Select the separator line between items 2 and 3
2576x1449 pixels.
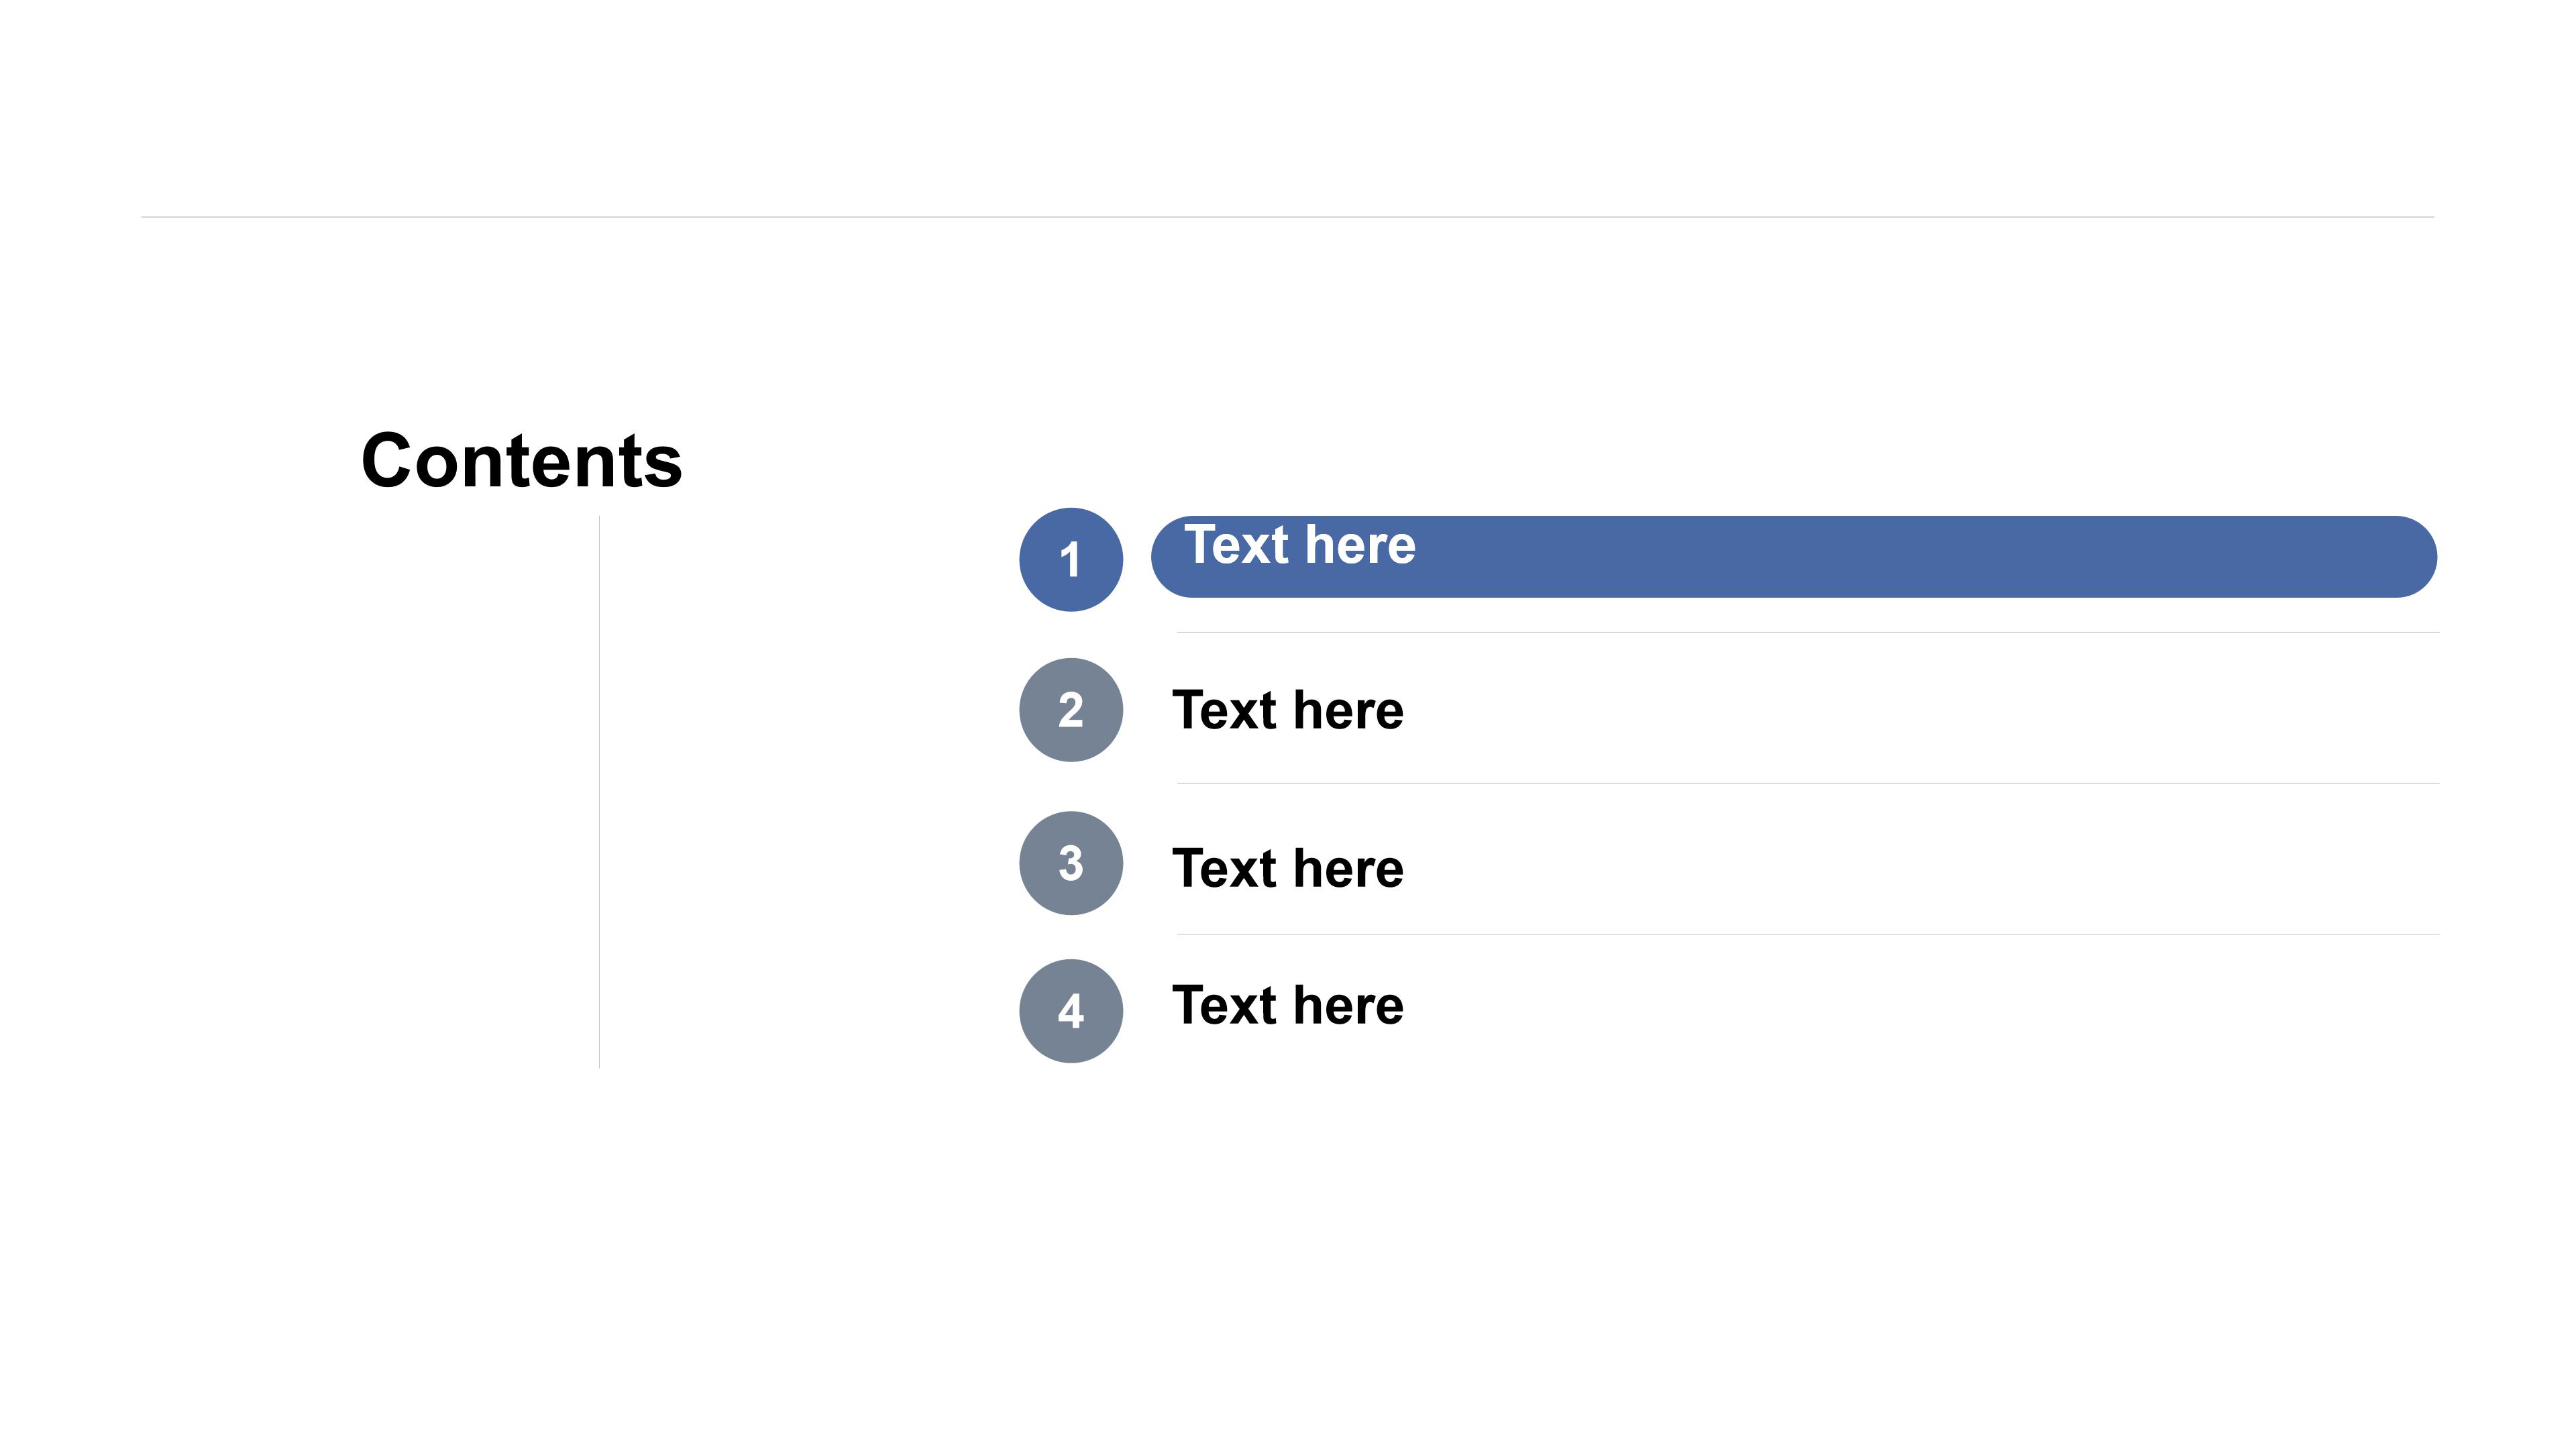point(1807,783)
